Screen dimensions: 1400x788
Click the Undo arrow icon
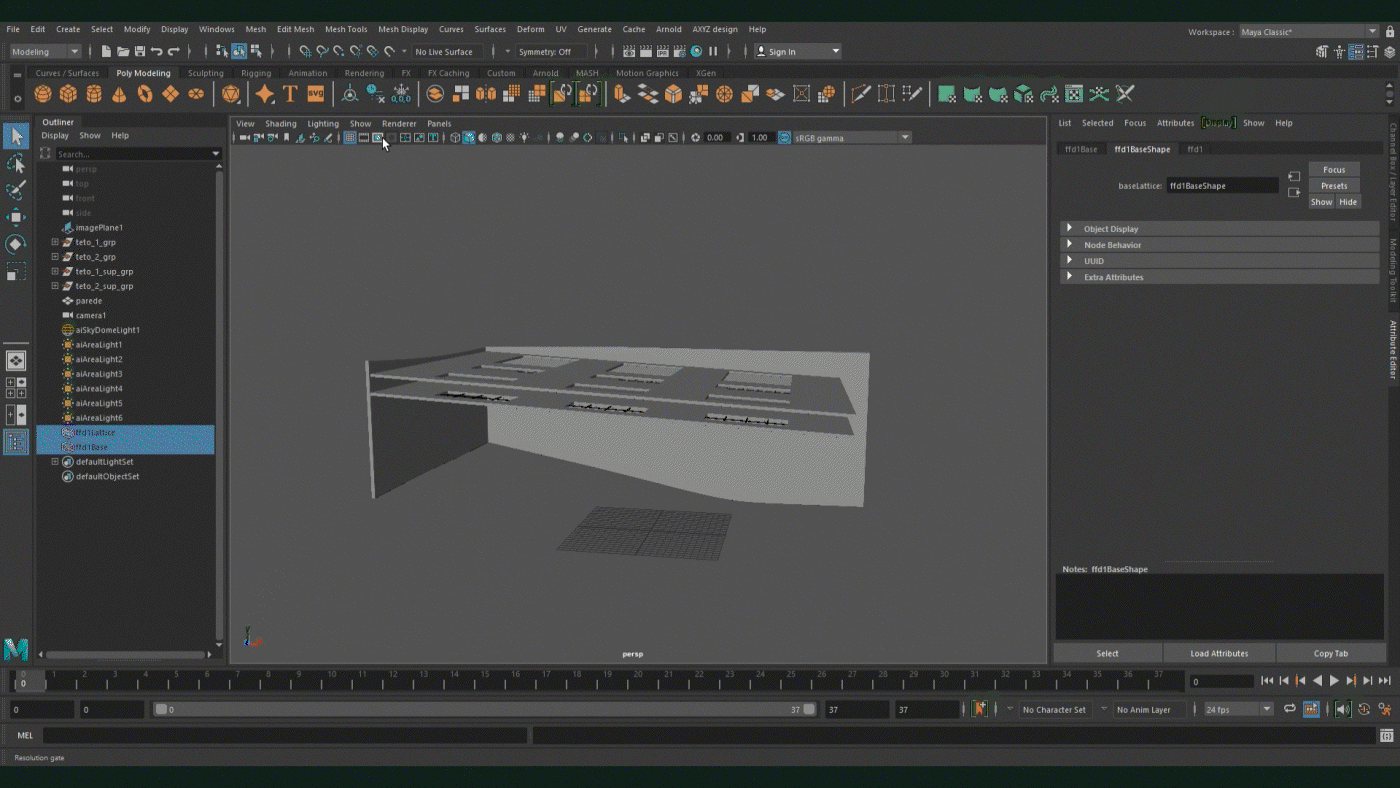point(156,51)
